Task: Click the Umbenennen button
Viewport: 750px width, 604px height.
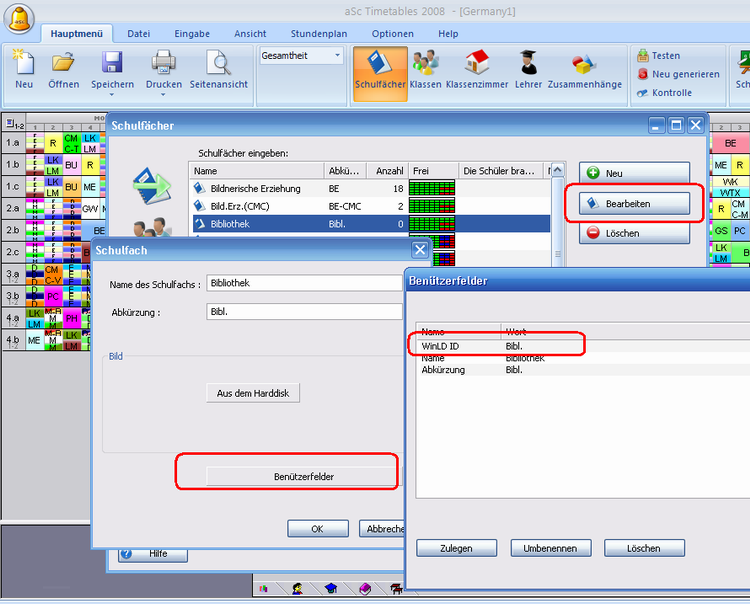Action: (x=550, y=548)
